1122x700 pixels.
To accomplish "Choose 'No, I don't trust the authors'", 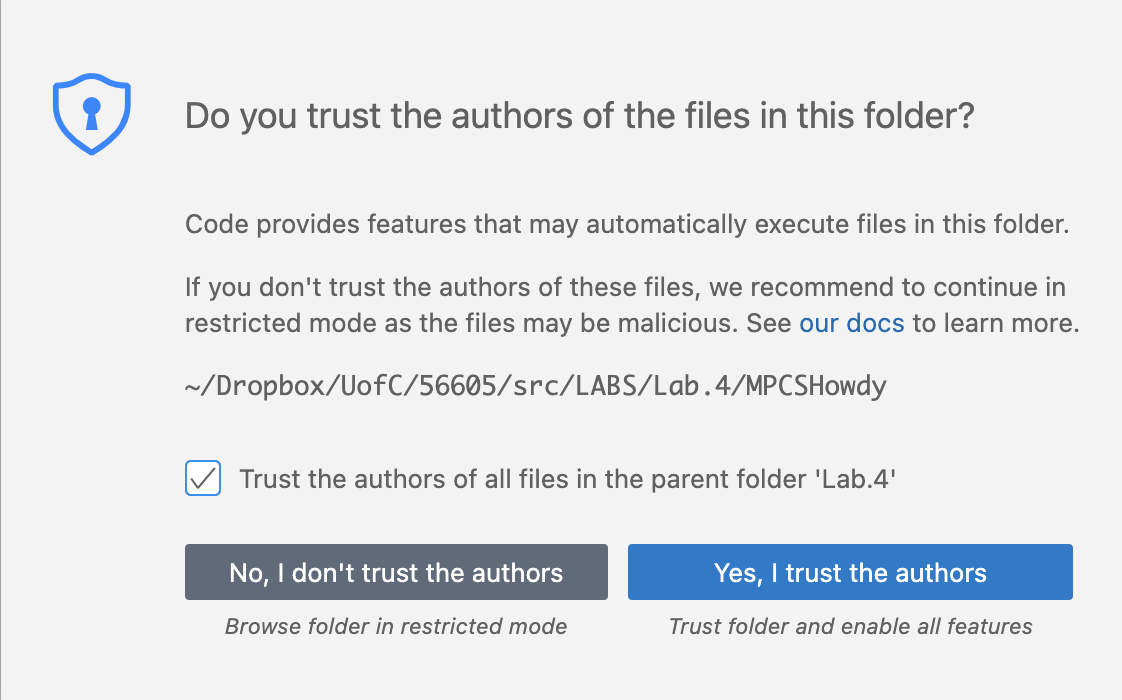I will [396, 572].
